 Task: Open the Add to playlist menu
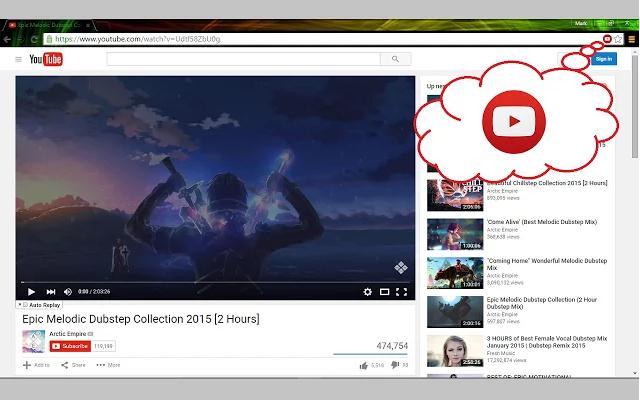pyautogui.click(x=36, y=365)
